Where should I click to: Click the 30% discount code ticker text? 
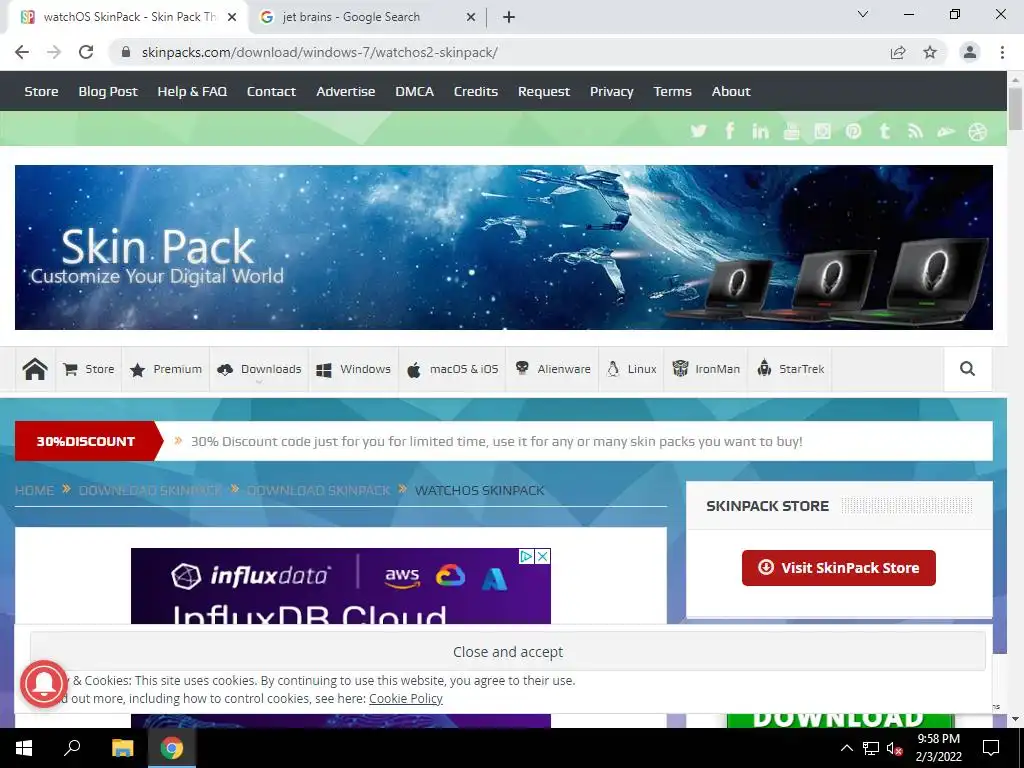(496, 441)
